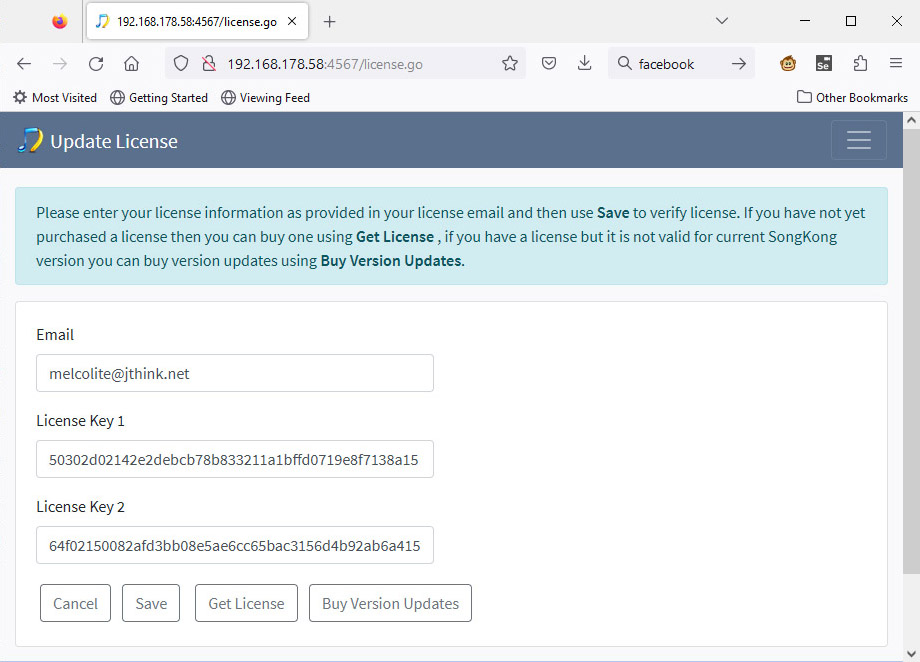Go to the browser home page
Screen dimensions: 920x662
click(131, 63)
